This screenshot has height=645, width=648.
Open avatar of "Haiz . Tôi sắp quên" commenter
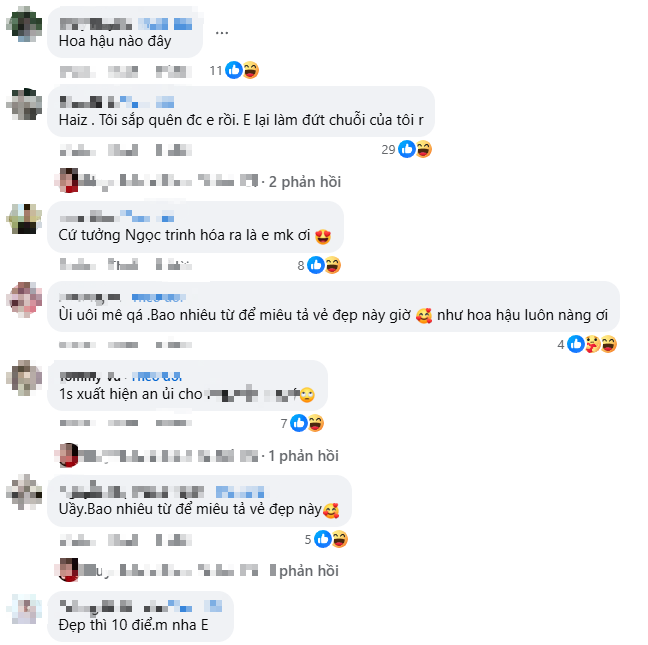pos(24,103)
